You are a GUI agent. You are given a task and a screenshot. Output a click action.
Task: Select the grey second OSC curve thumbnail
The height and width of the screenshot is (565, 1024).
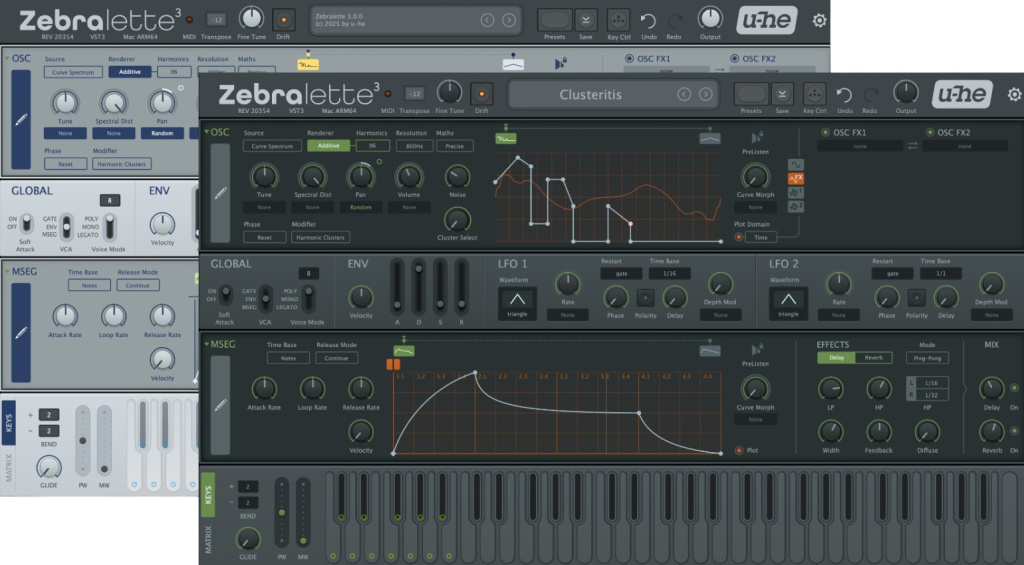click(x=710, y=138)
